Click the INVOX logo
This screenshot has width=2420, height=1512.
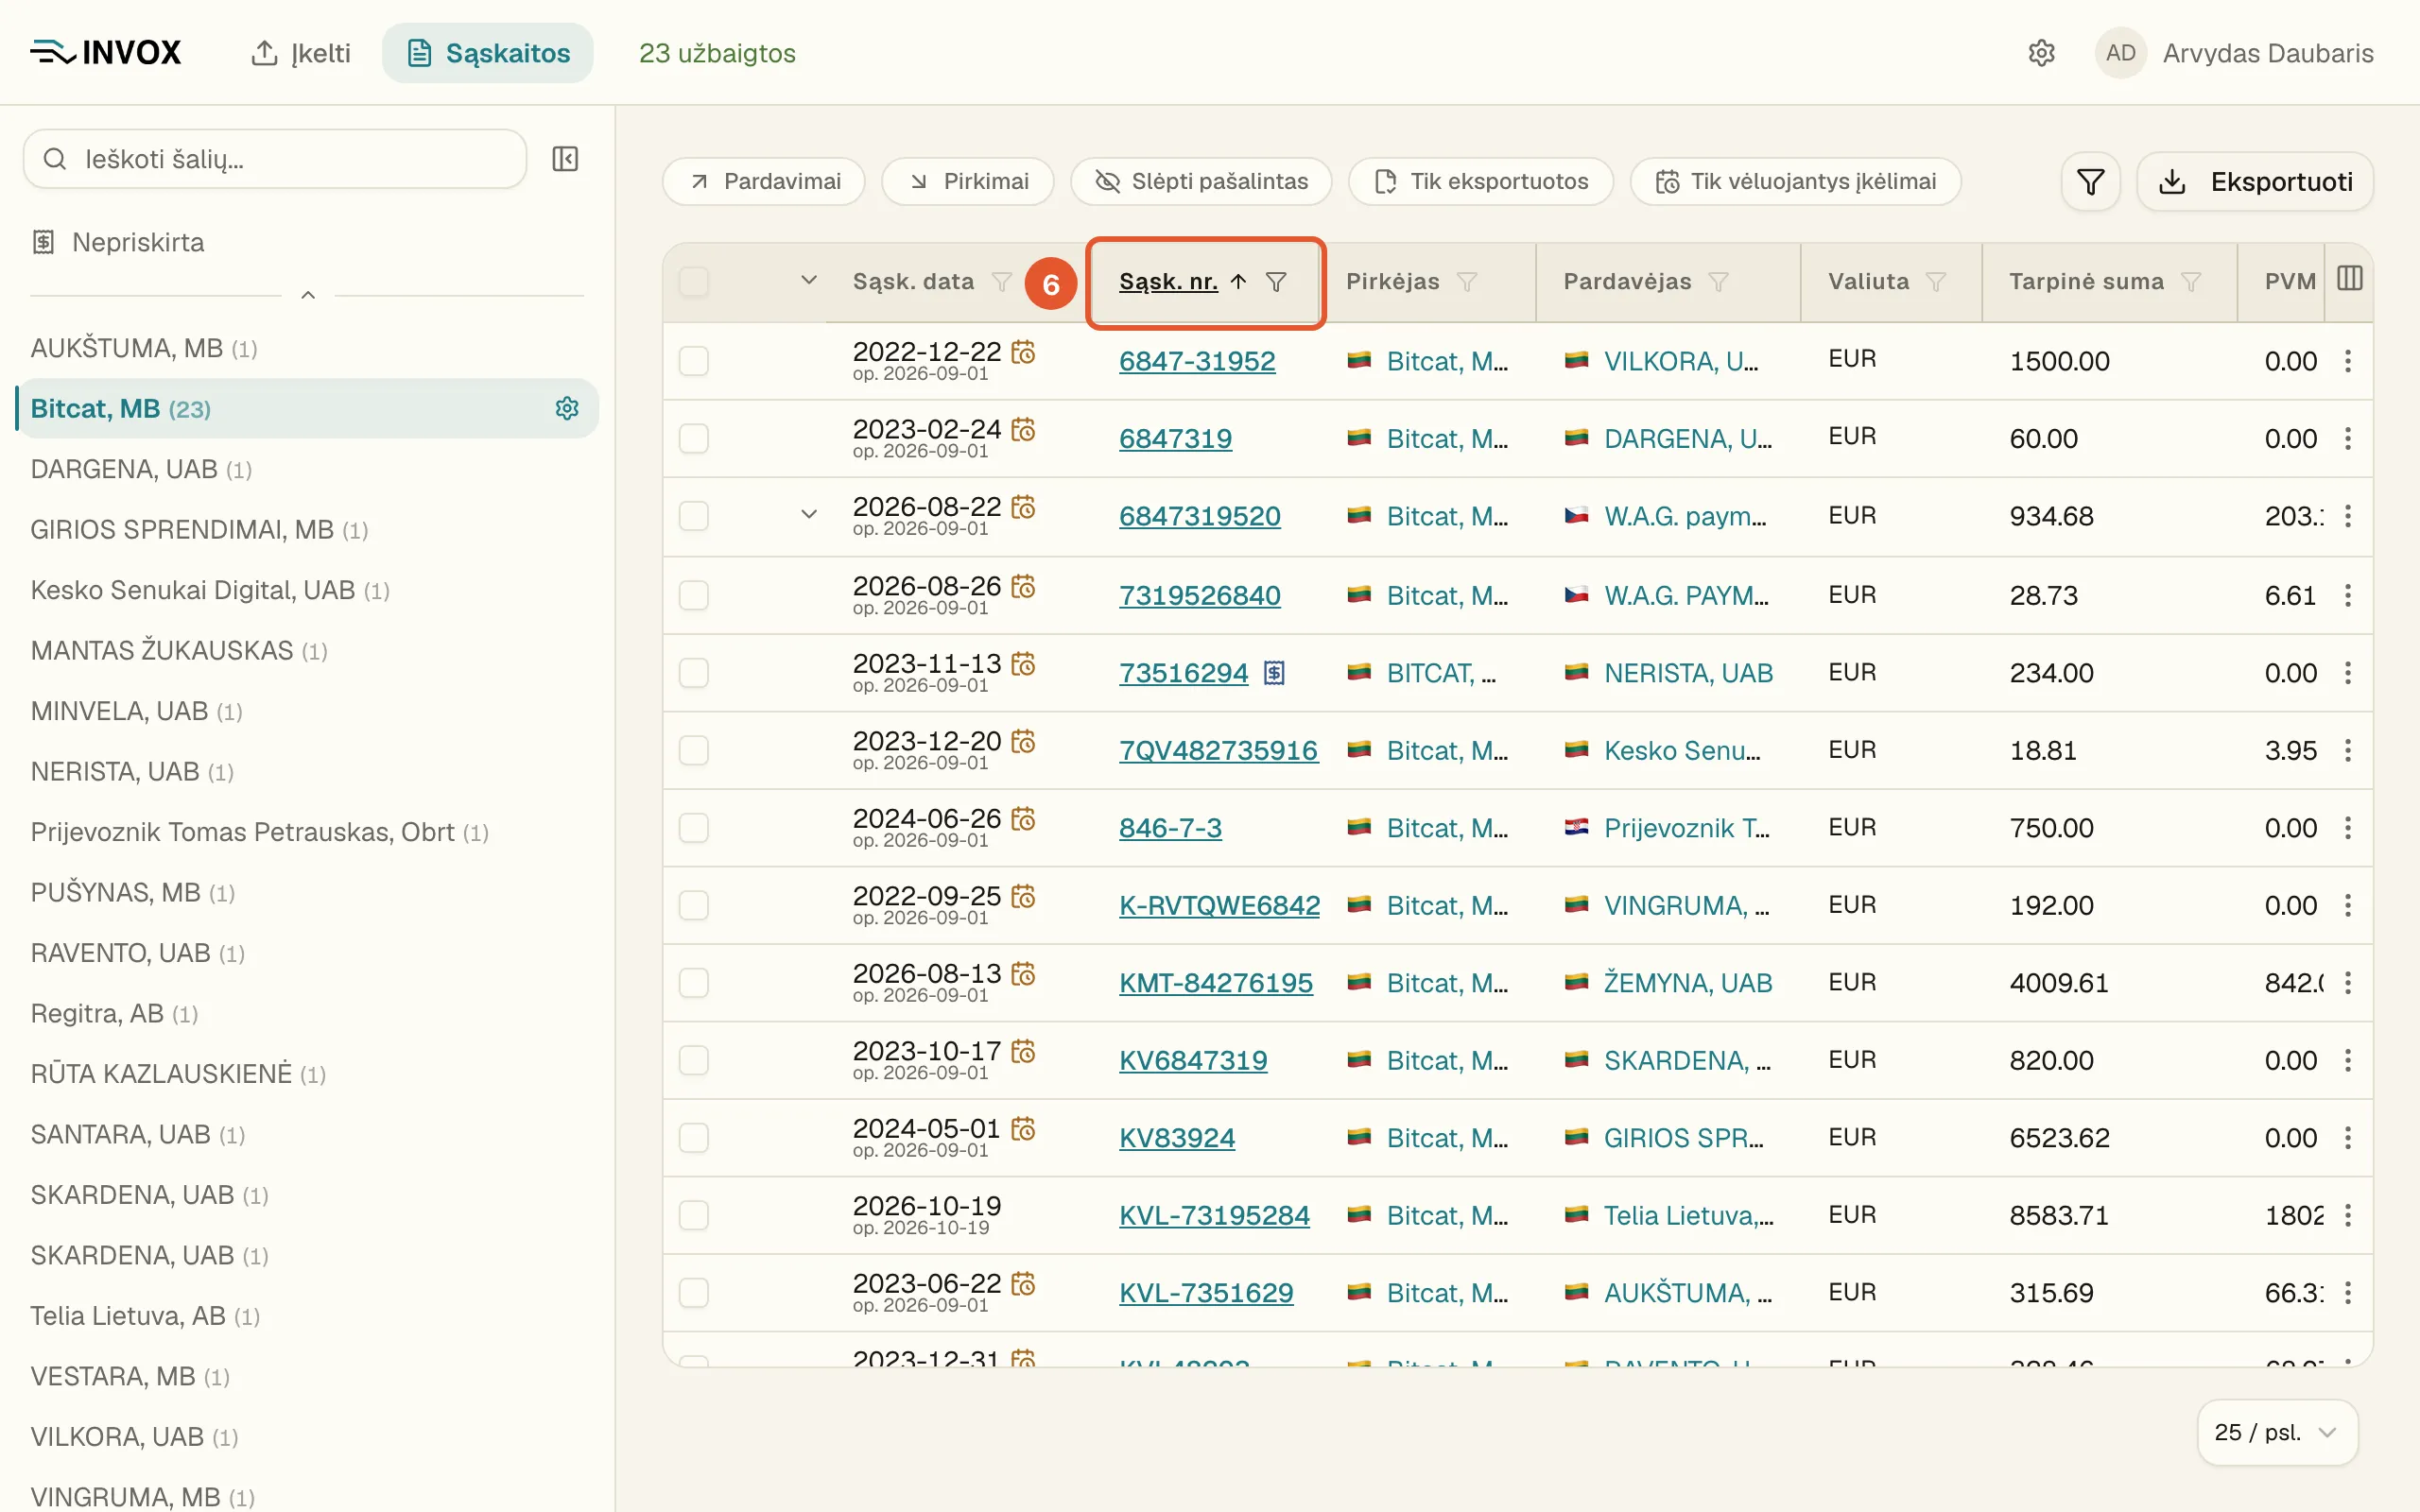click(105, 52)
